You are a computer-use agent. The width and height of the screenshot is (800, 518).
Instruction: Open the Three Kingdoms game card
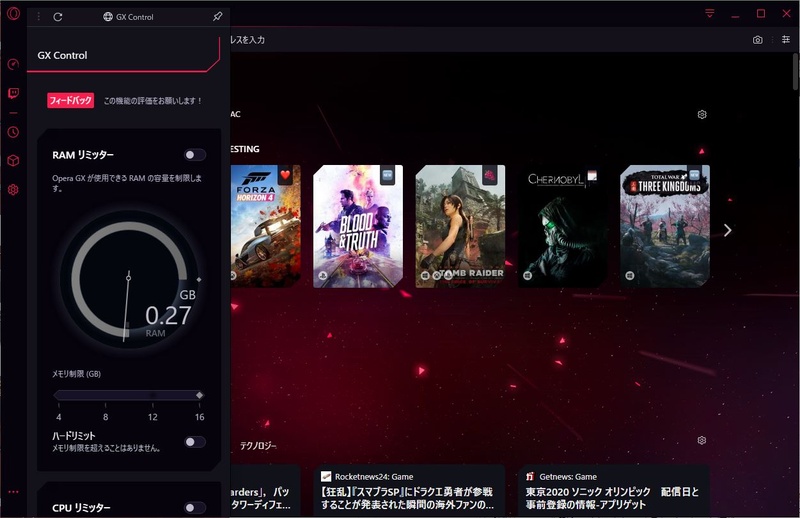[x=665, y=226]
